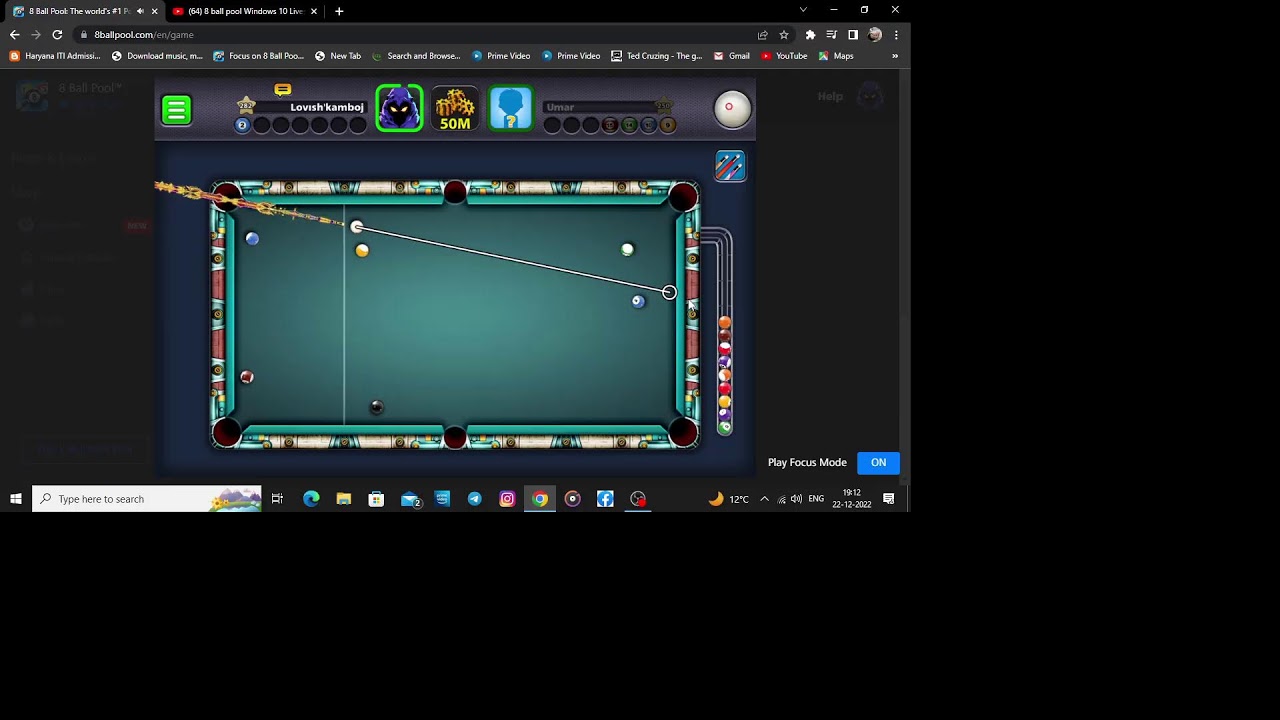This screenshot has height=720, width=1280.
Task: Open the Windows Start menu
Action: click(15, 499)
